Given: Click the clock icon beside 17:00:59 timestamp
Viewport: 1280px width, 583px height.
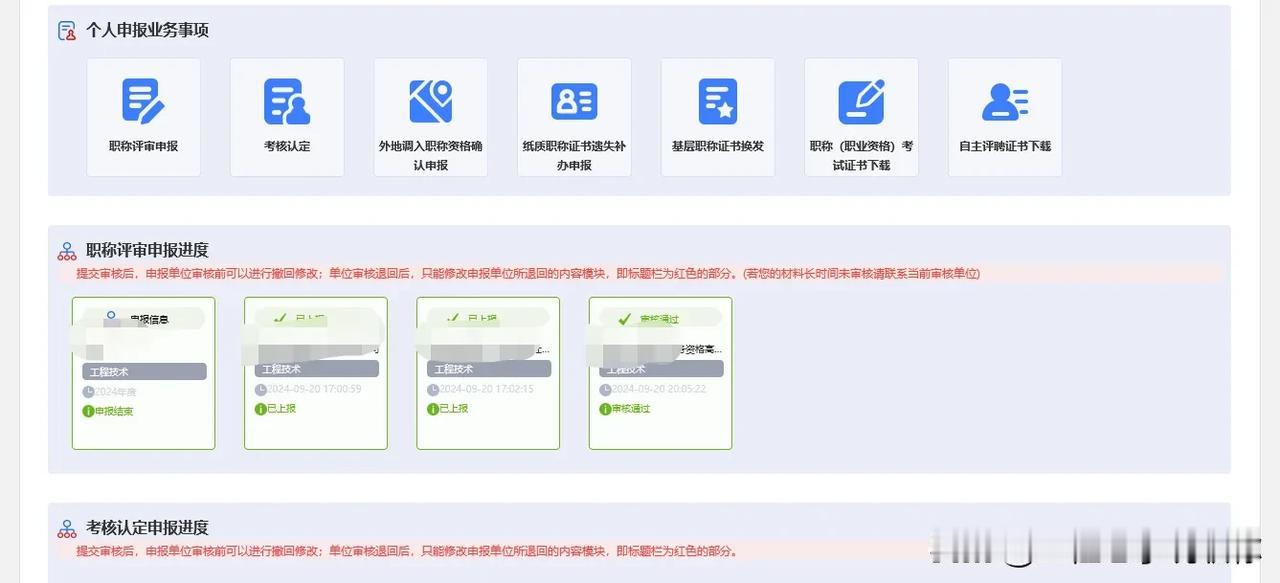Looking at the screenshot, I should [260, 389].
